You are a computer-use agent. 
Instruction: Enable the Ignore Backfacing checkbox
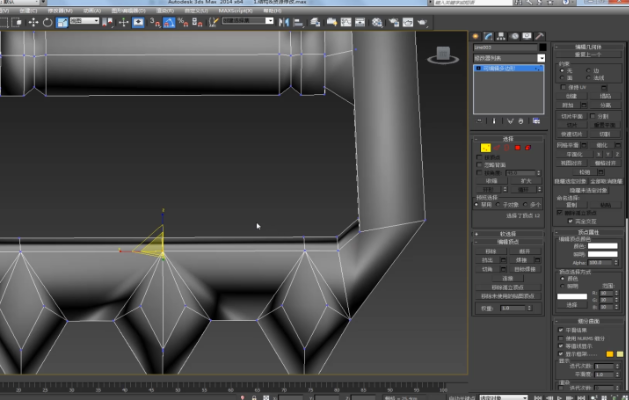coord(479,165)
